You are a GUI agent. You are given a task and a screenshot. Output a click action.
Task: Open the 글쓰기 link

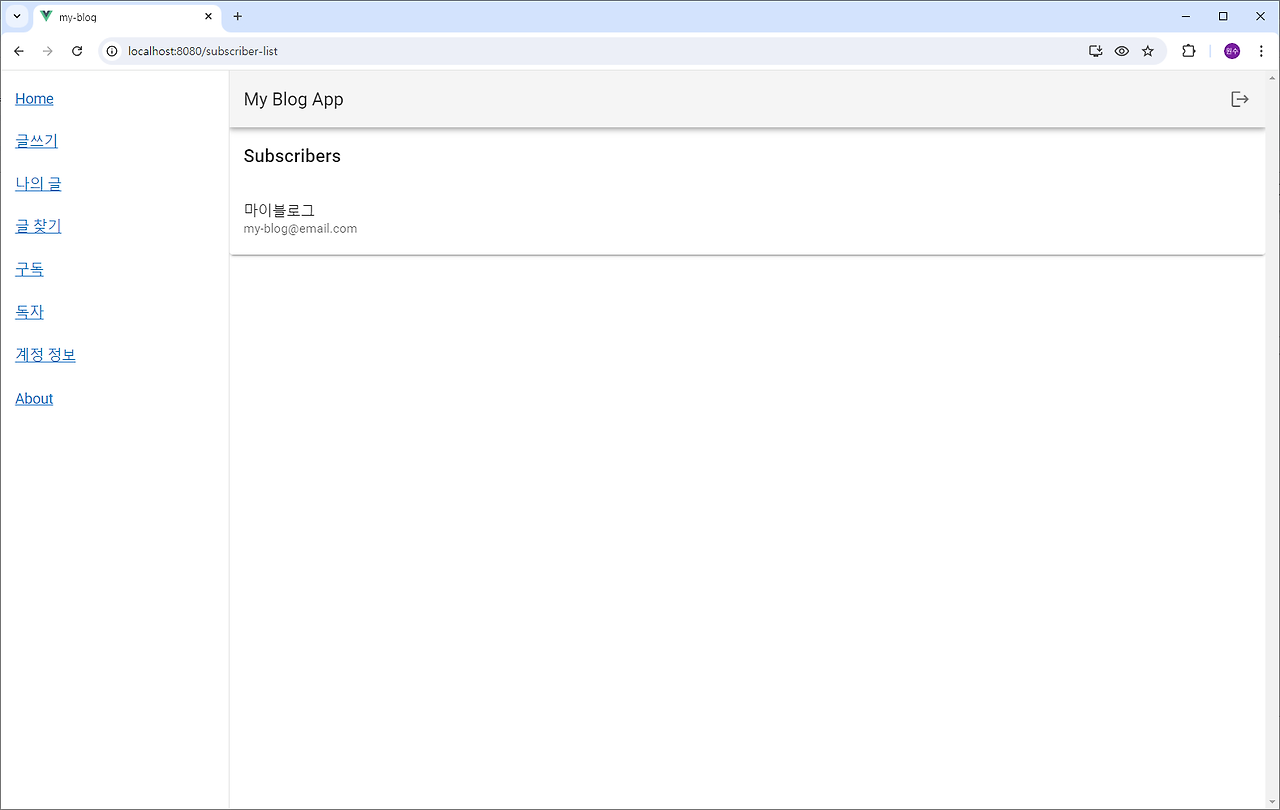pyautogui.click(x=36, y=141)
